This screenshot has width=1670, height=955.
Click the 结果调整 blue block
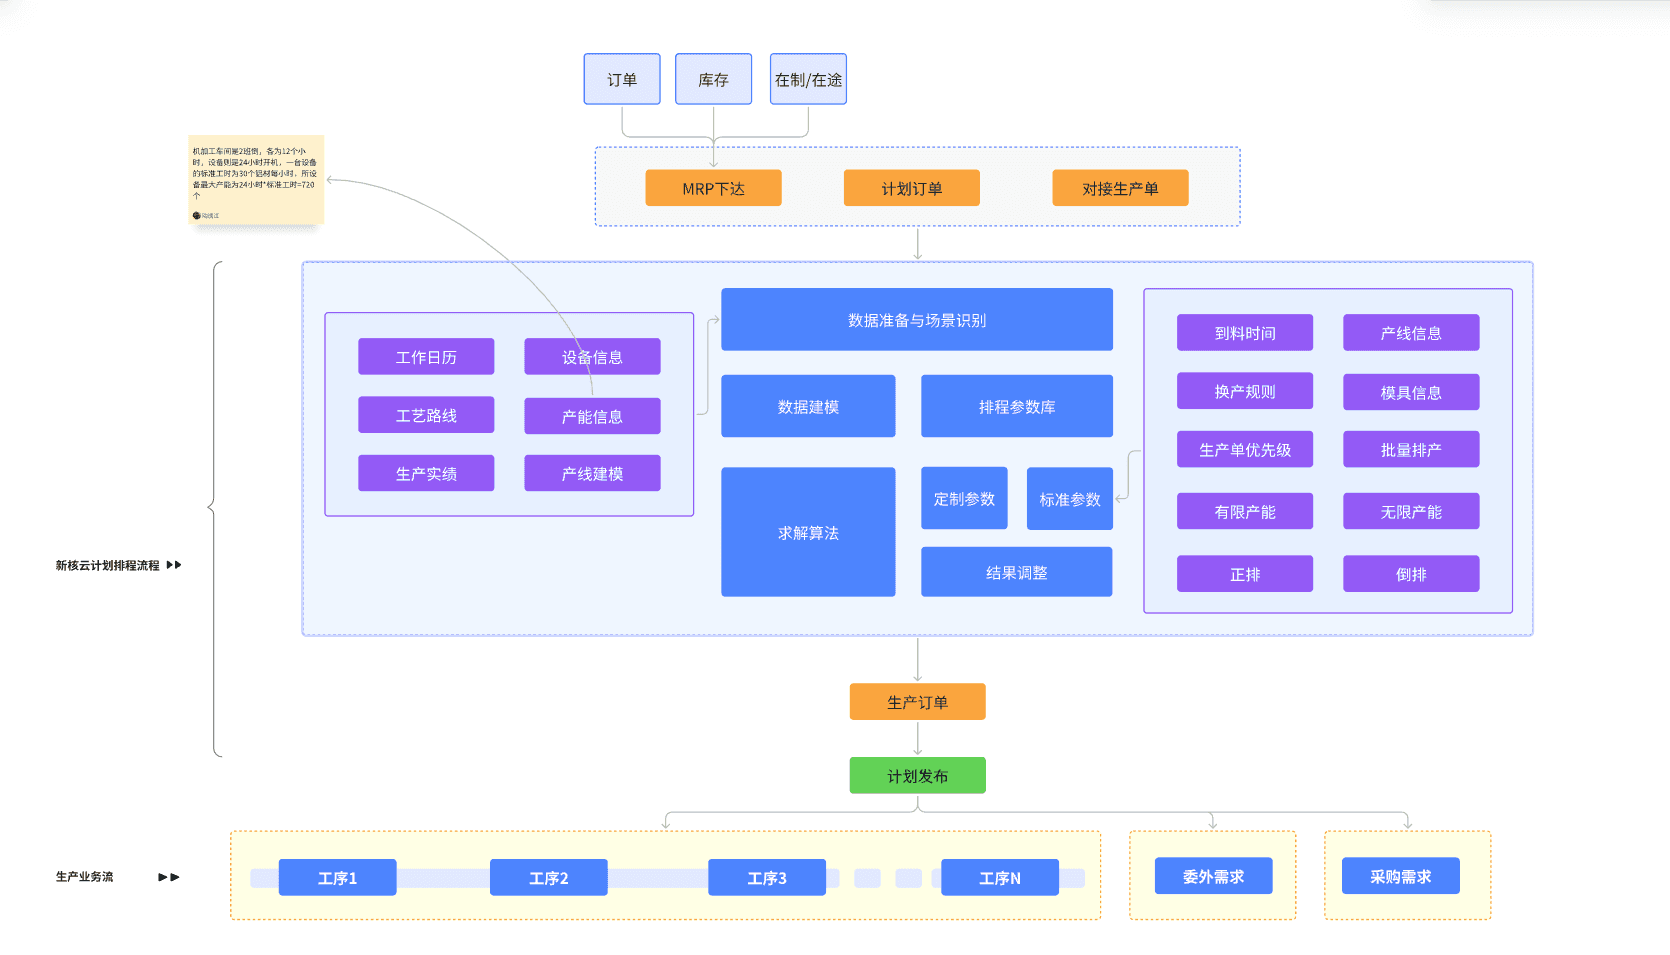point(1017,572)
